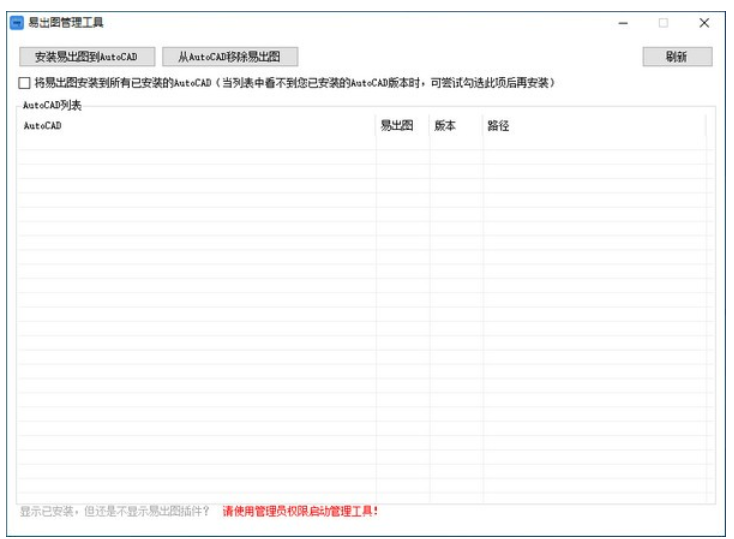The width and height of the screenshot is (734, 539).
Task: Click the 易出图管理工具 app icon in title bar
Action: coord(16,22)
